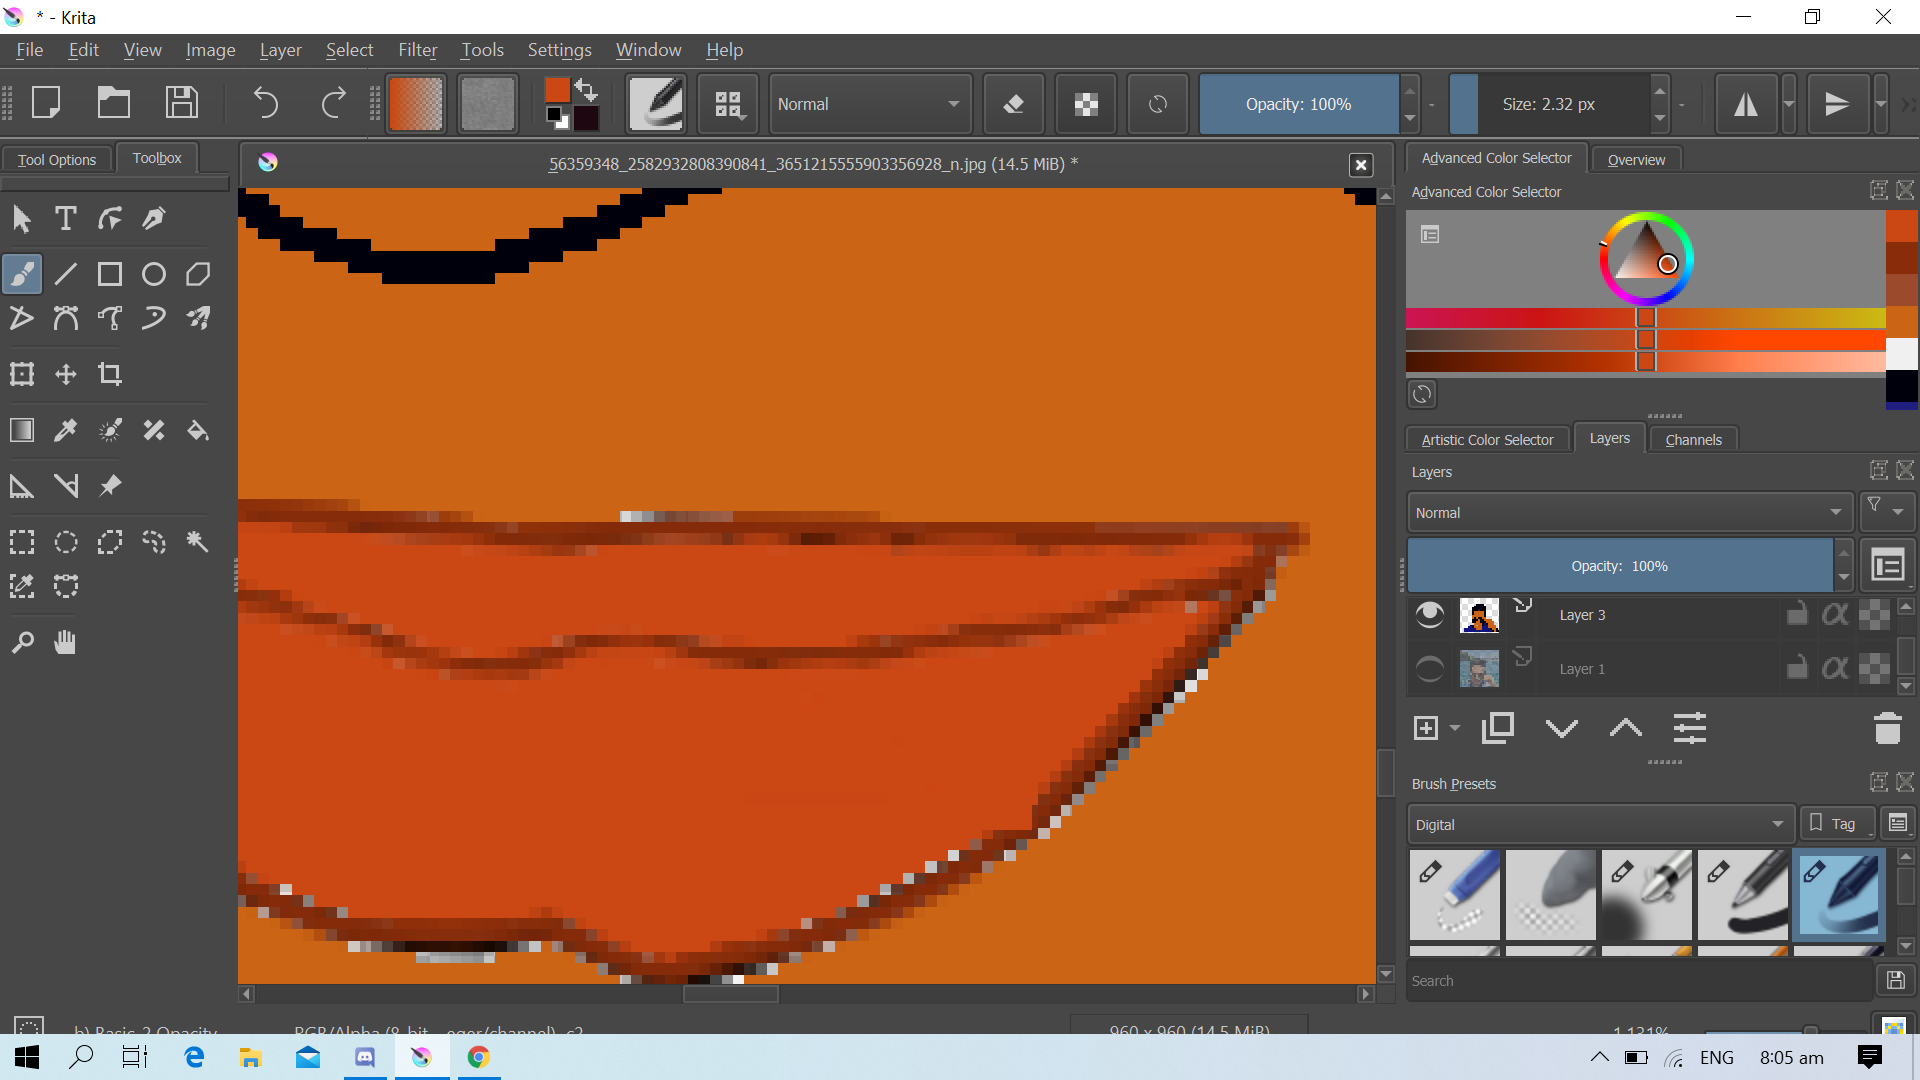Open layer properties sliders button
1920x1080 pixels.
click(x=1690, y=728)
